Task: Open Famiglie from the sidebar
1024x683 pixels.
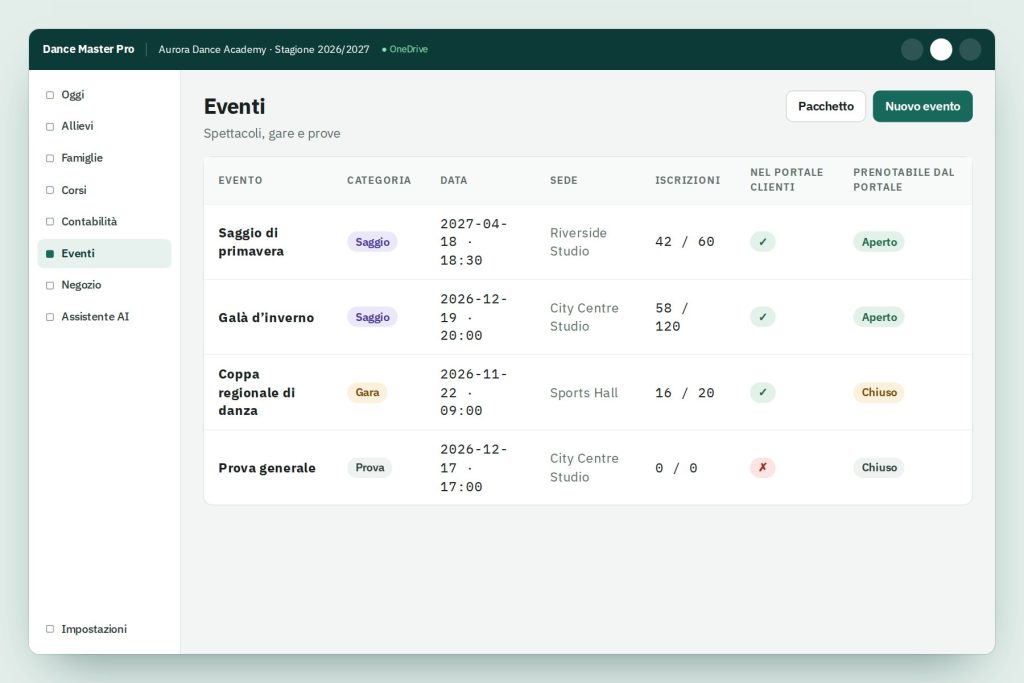Action: tap(104, 158)
